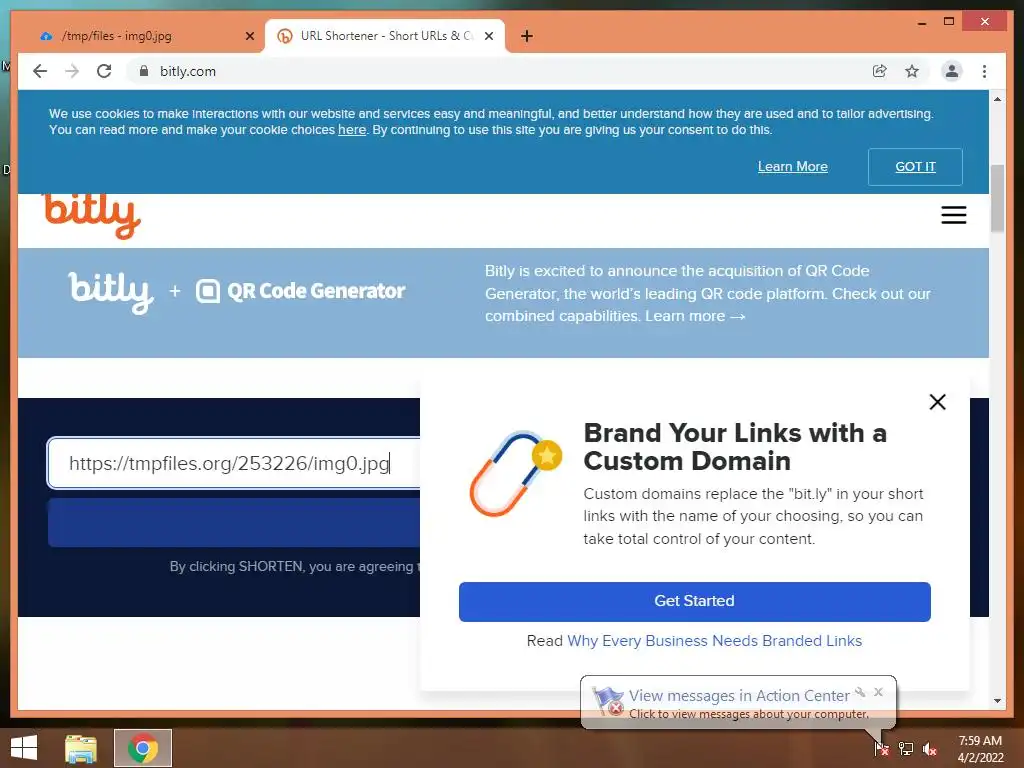Image resolution: width=1024 pixels, height=768 pixels.
Task: Click the 'By clicking SHORTEN' agreement text
Action: (295, 566)
